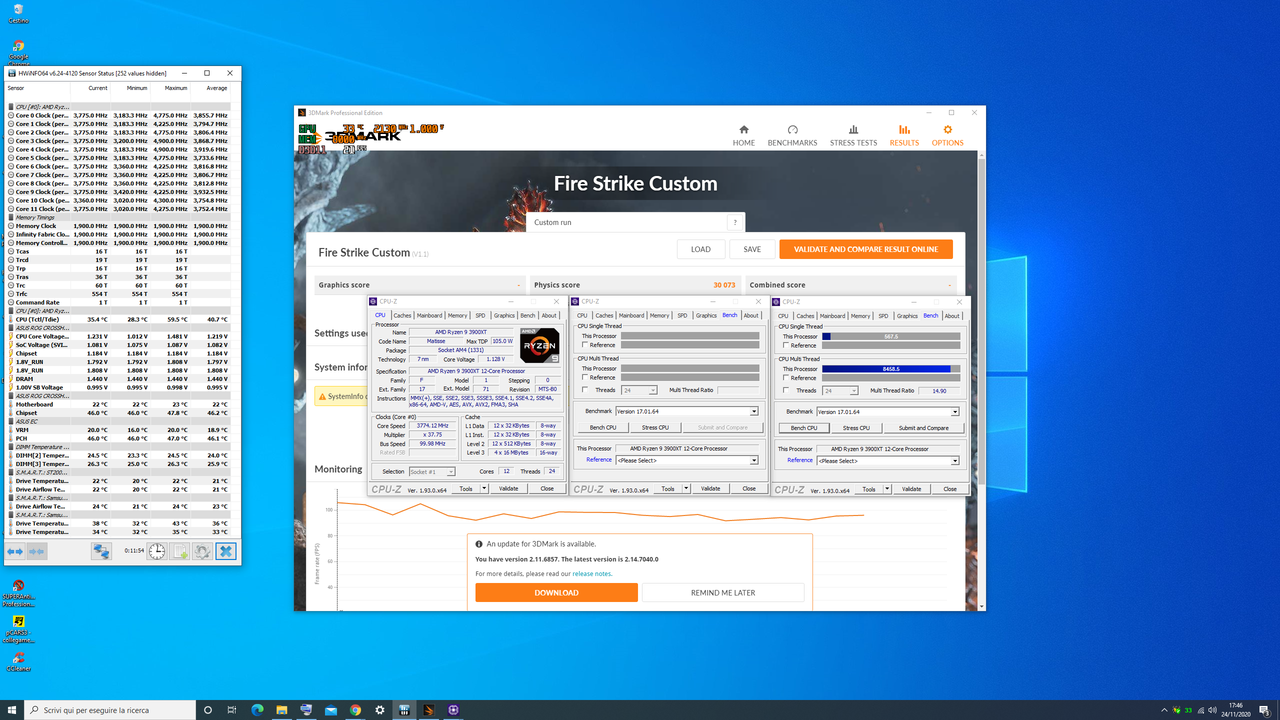Open HWiNFO sensor settings via gear icon
This screenshot has height=720, width=1280.
(202, 551)
